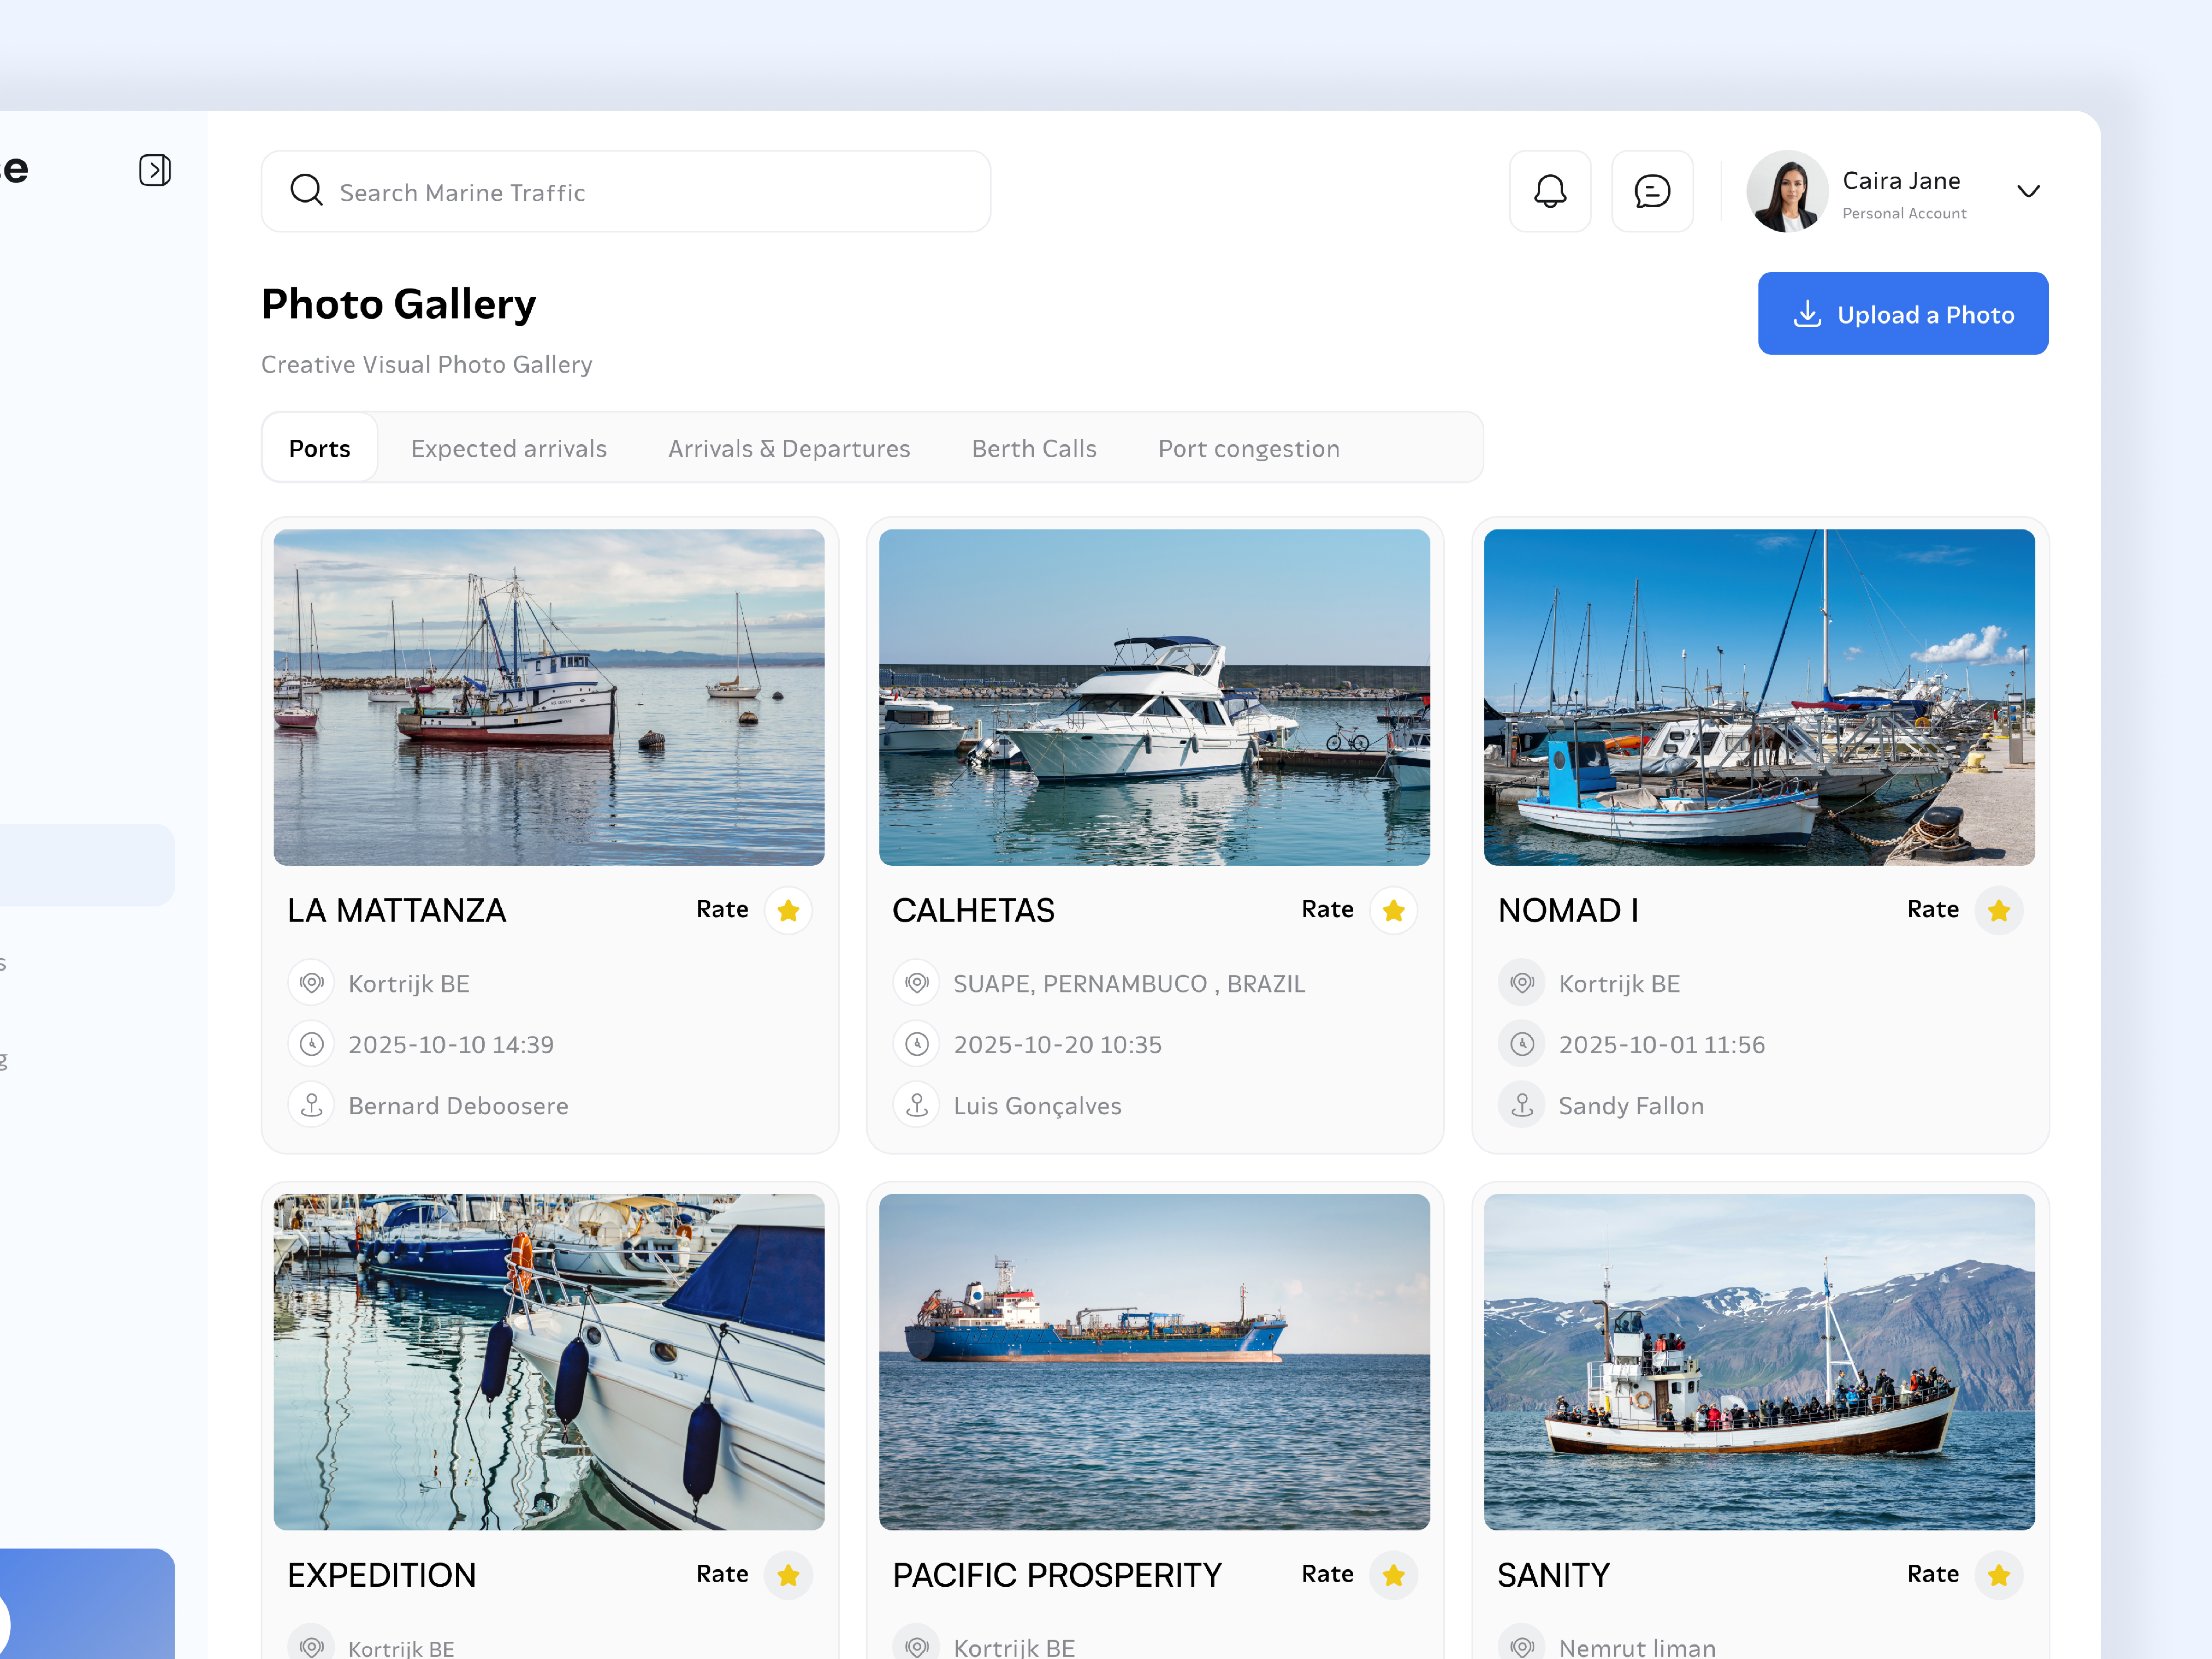Click the location icon on NOMAD I card
The height and width of the screenshot is (1659, 2212).
(x=1522, y=983)
